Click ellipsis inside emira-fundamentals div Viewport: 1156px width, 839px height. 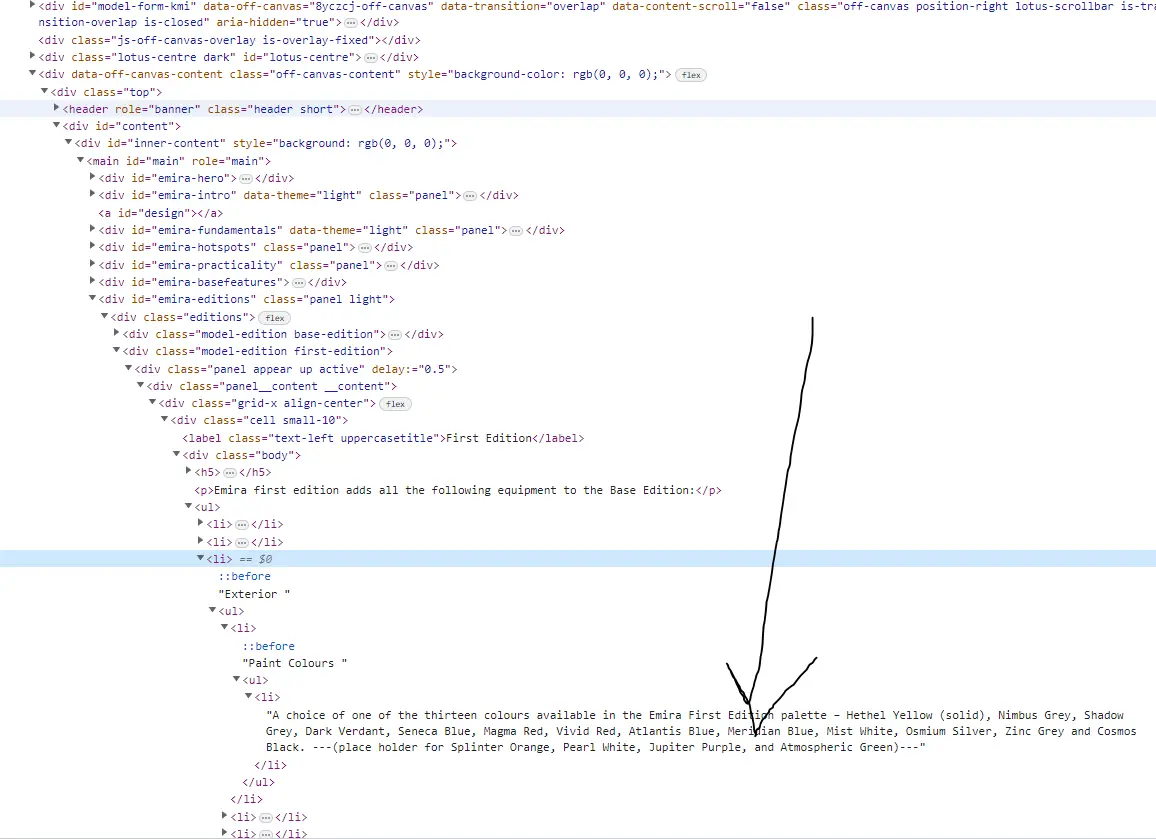coord(516,230)
